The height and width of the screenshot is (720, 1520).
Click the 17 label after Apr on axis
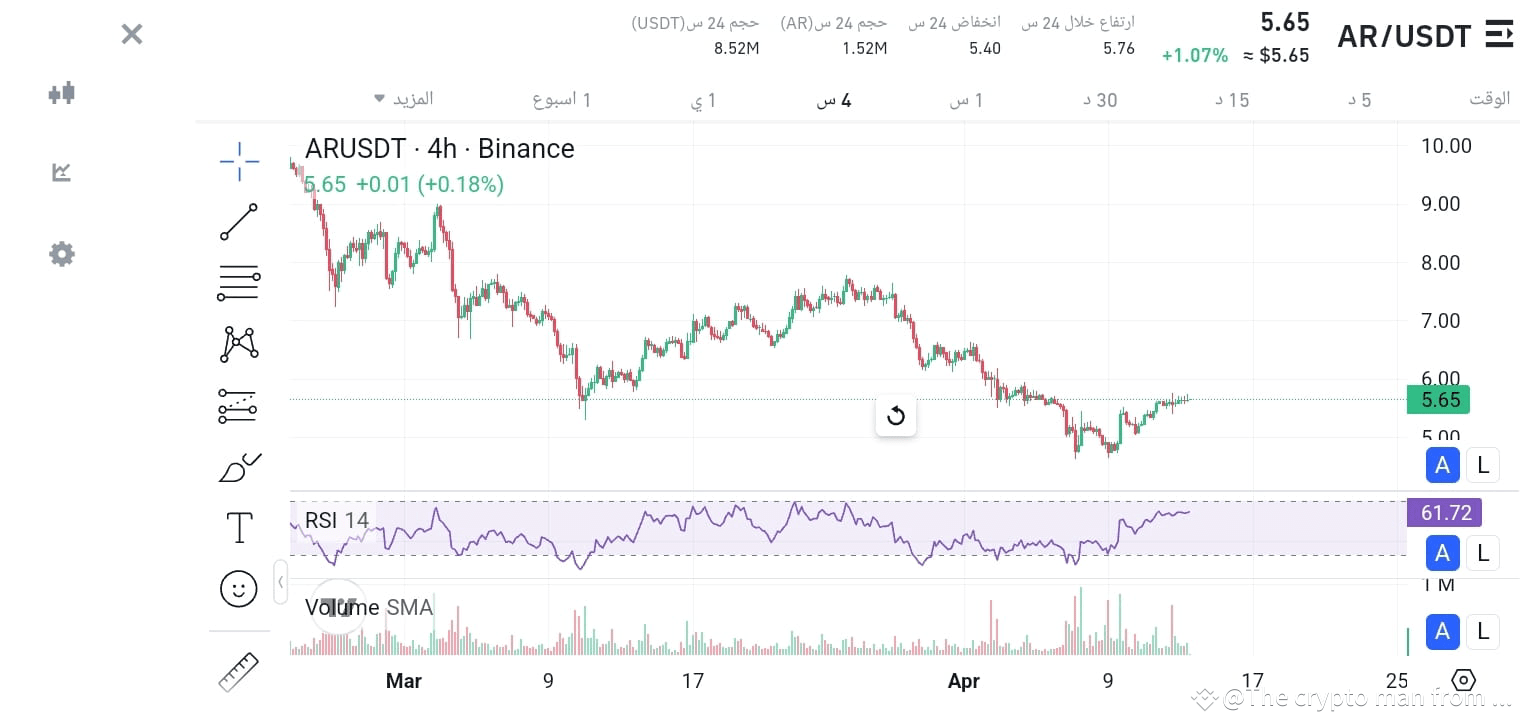coord(1252,681)
